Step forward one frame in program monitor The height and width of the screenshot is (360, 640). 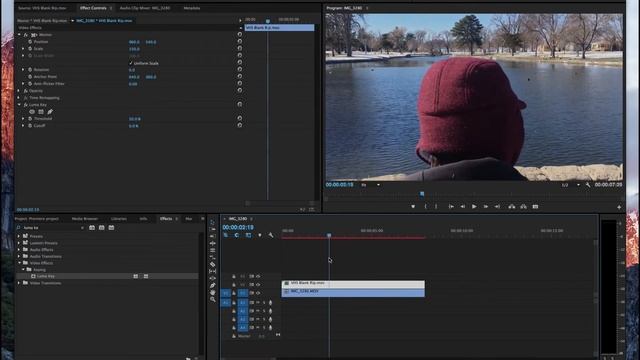(486, 207)
